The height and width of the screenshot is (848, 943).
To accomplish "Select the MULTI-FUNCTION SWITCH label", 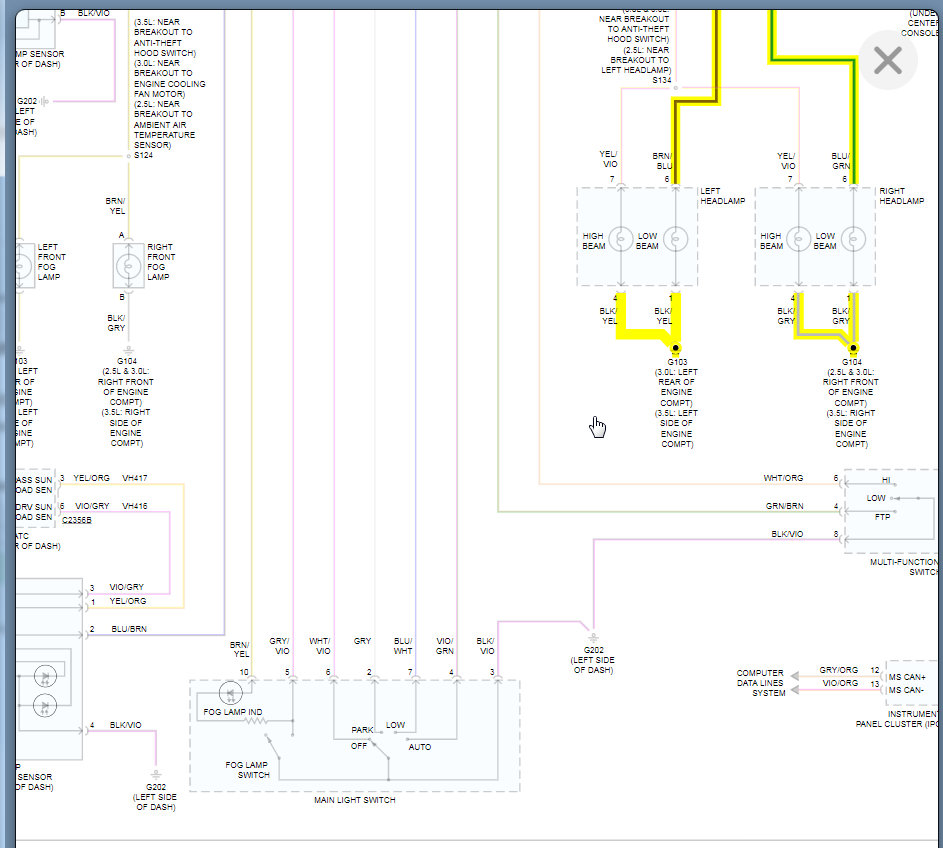I will click(904, 567).
